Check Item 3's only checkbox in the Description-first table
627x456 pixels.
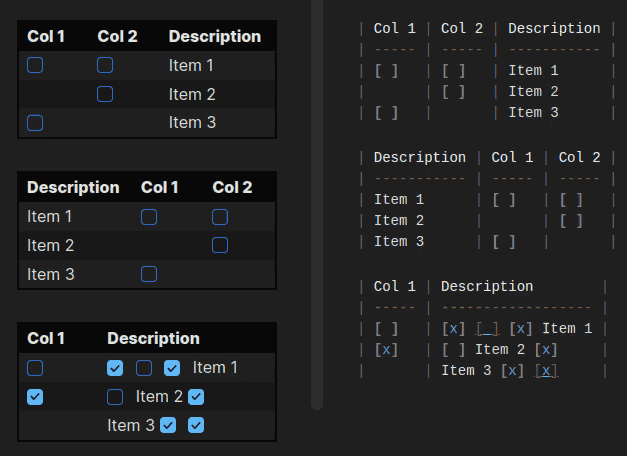(x=149, y=274)
